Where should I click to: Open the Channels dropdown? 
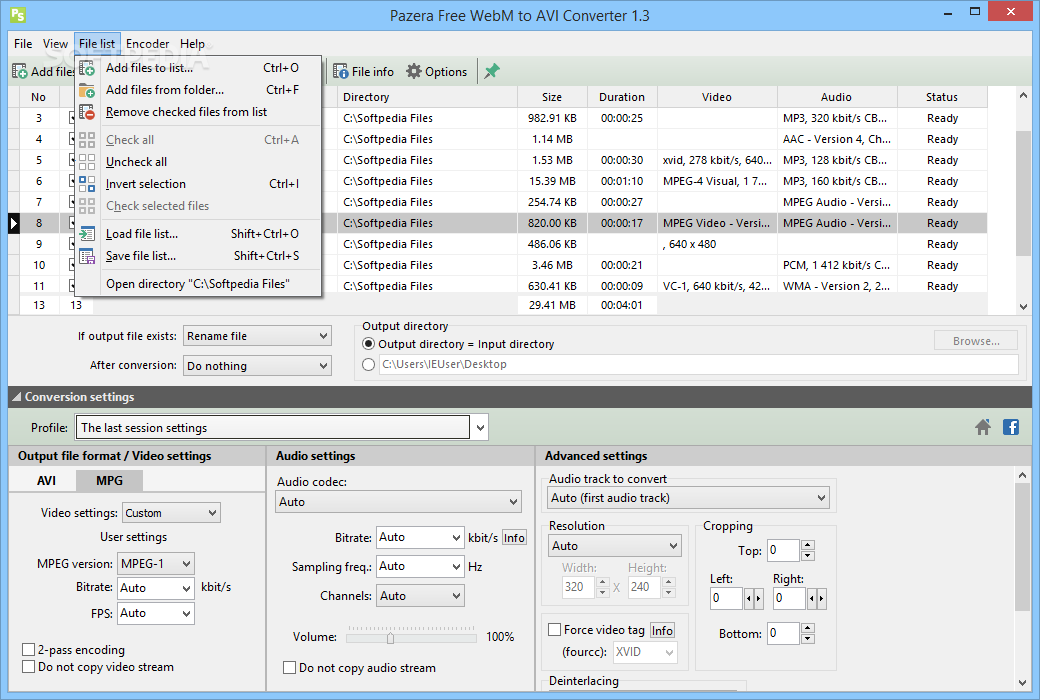click(420, 596)
